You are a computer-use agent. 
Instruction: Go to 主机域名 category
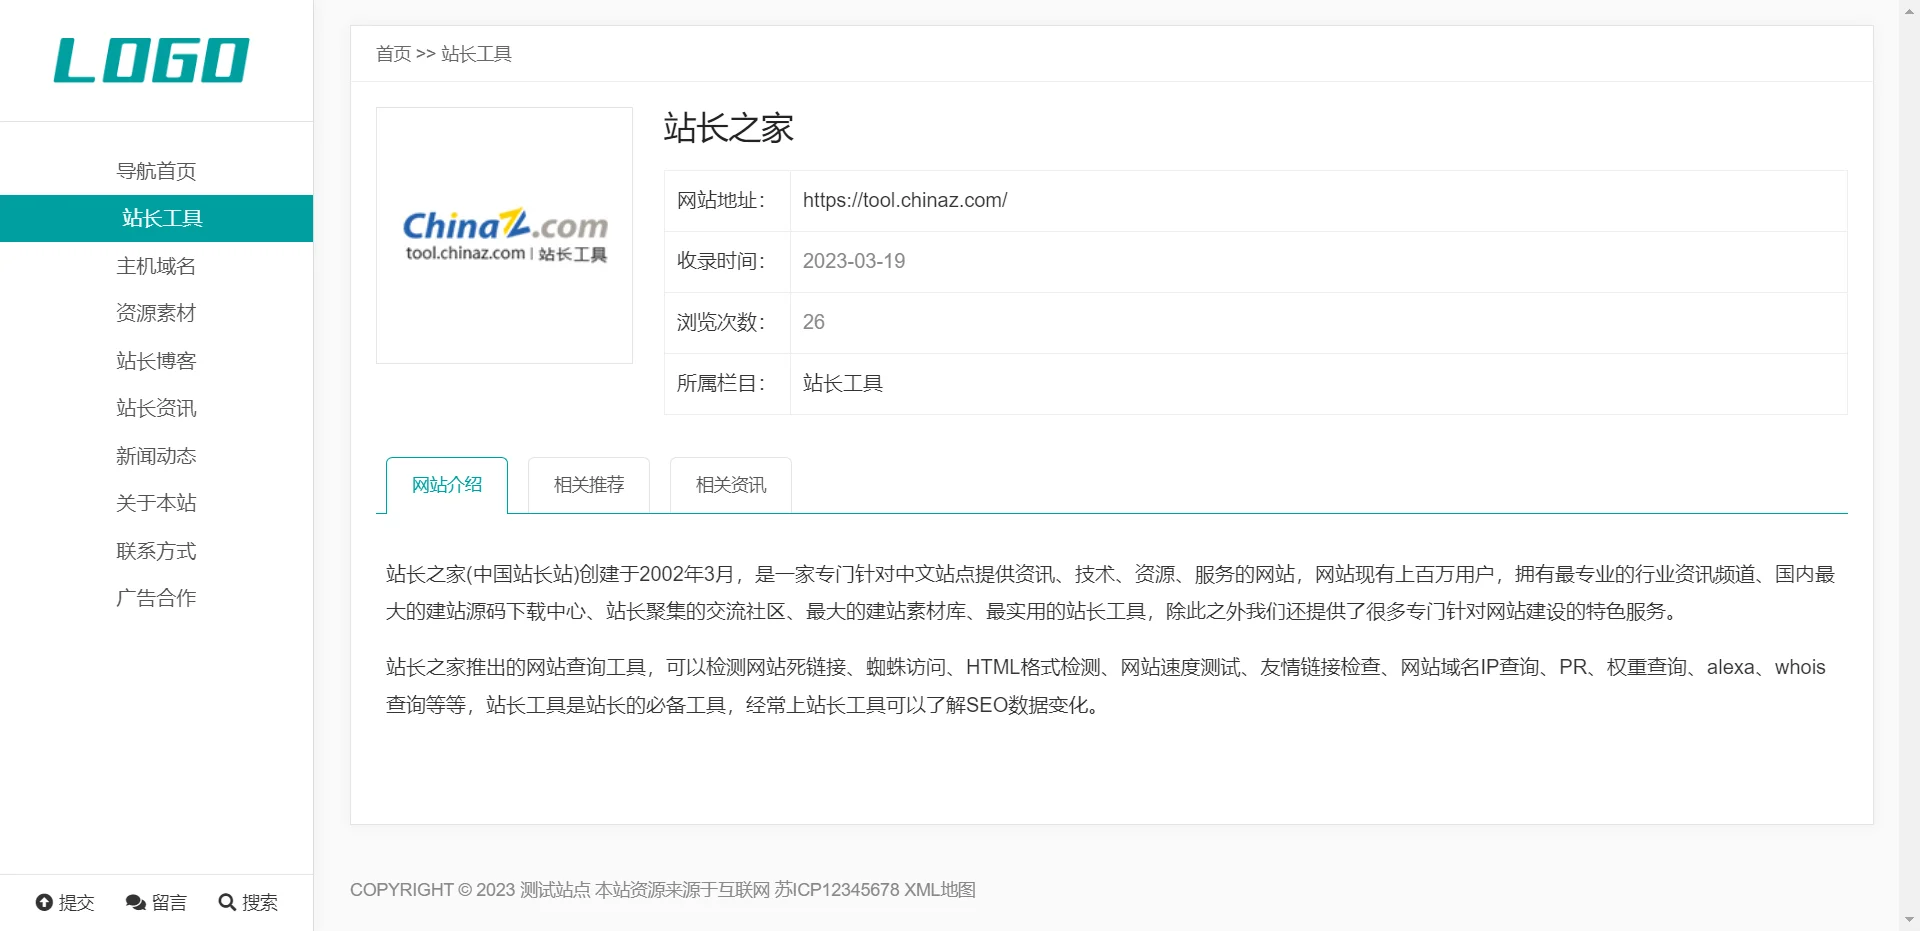tap(156, 266)
